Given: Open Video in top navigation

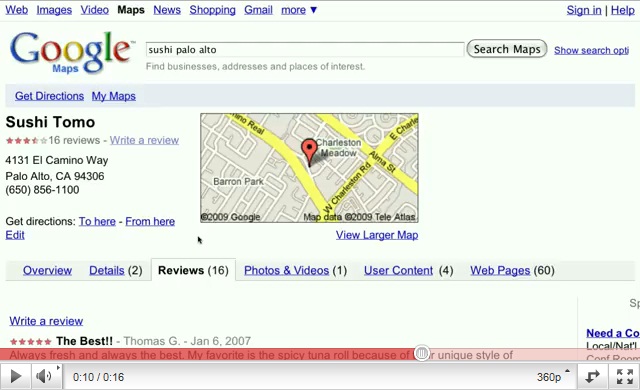Looking at the screenshot, I should 94,10.
